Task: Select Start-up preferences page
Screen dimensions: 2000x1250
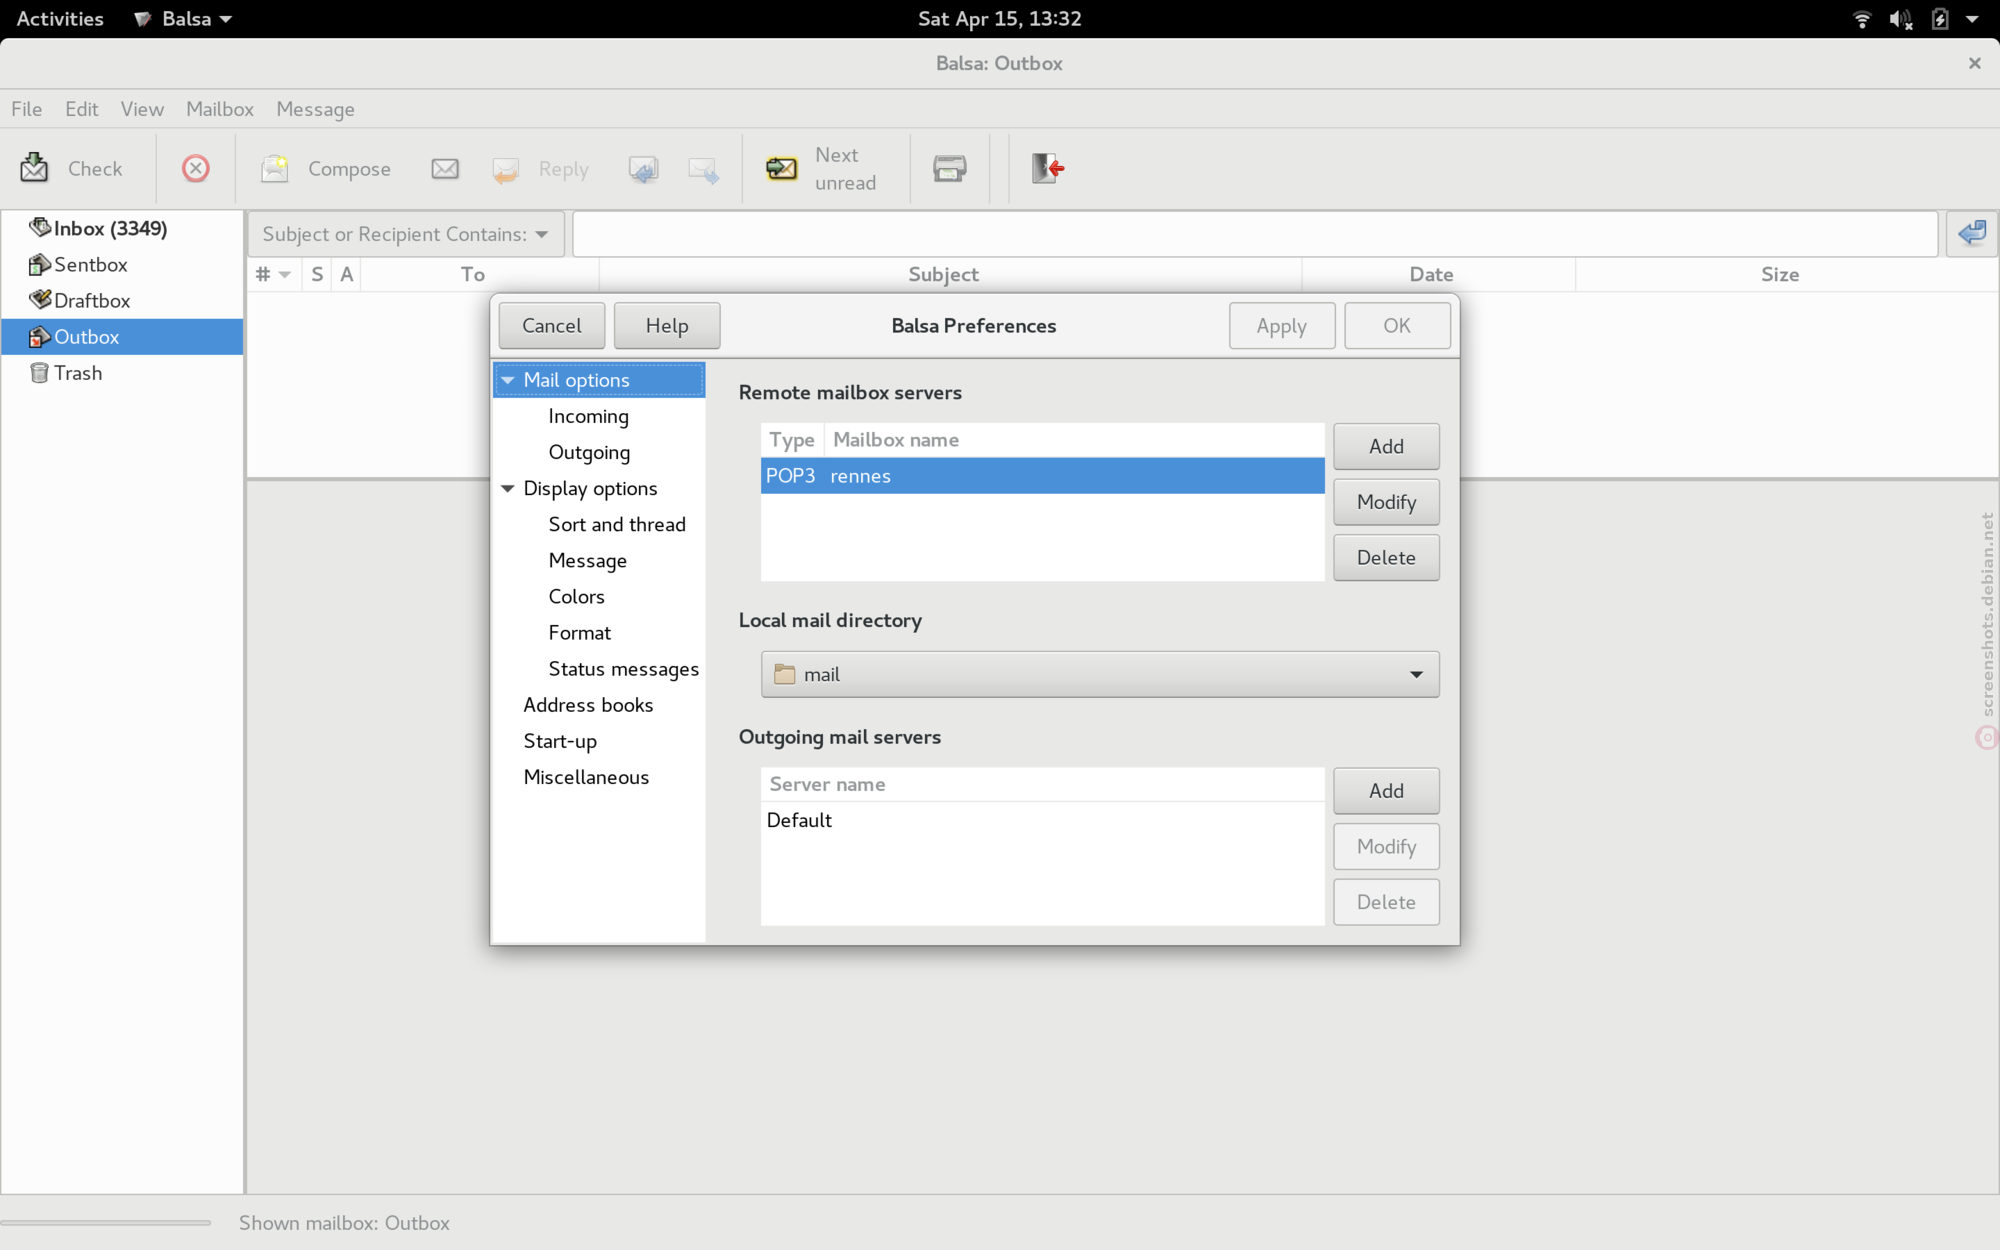Action: pyautogui.click(x=560, y=741)
